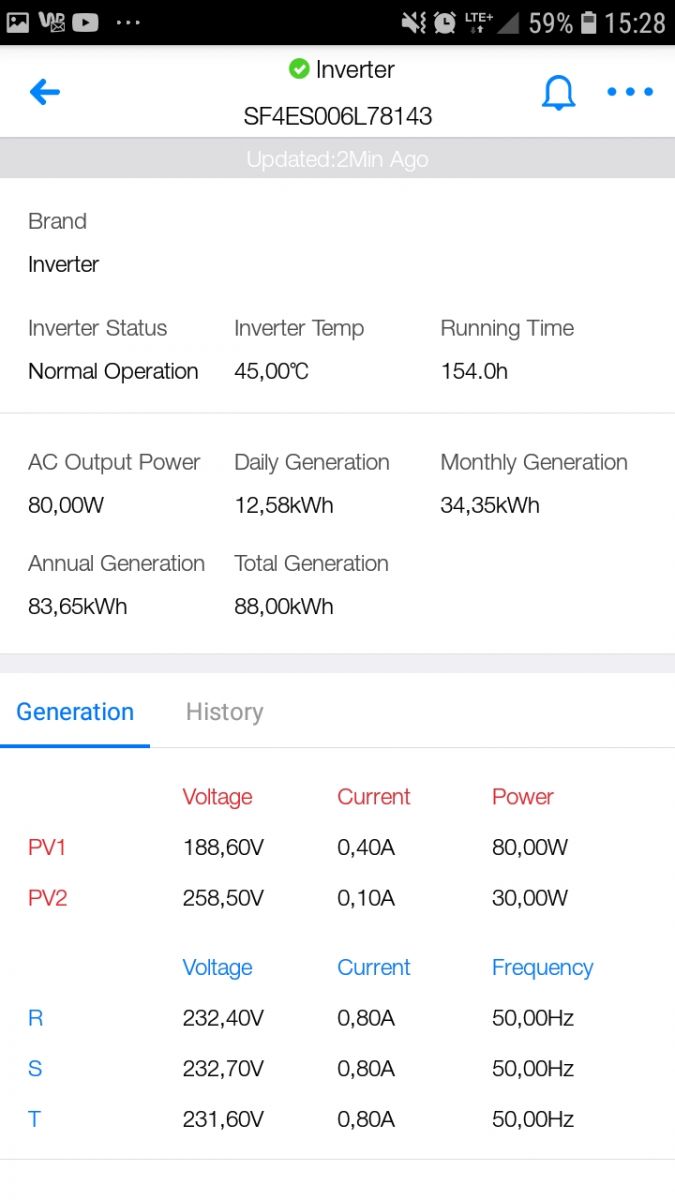Select the Generation tab
Image resolution: width=675 pixels, height=1200 pixels.
[75, 712]
